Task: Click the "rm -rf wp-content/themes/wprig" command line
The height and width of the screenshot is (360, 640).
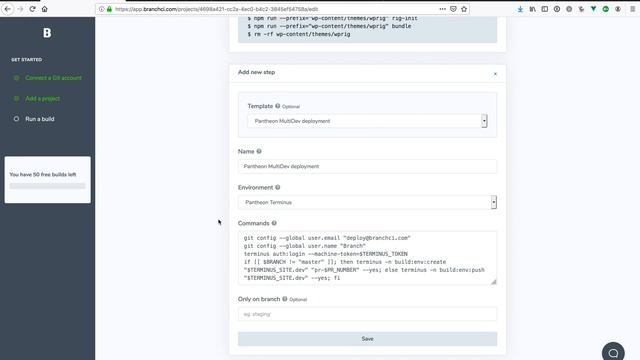Action: click(x=299, y=34)
